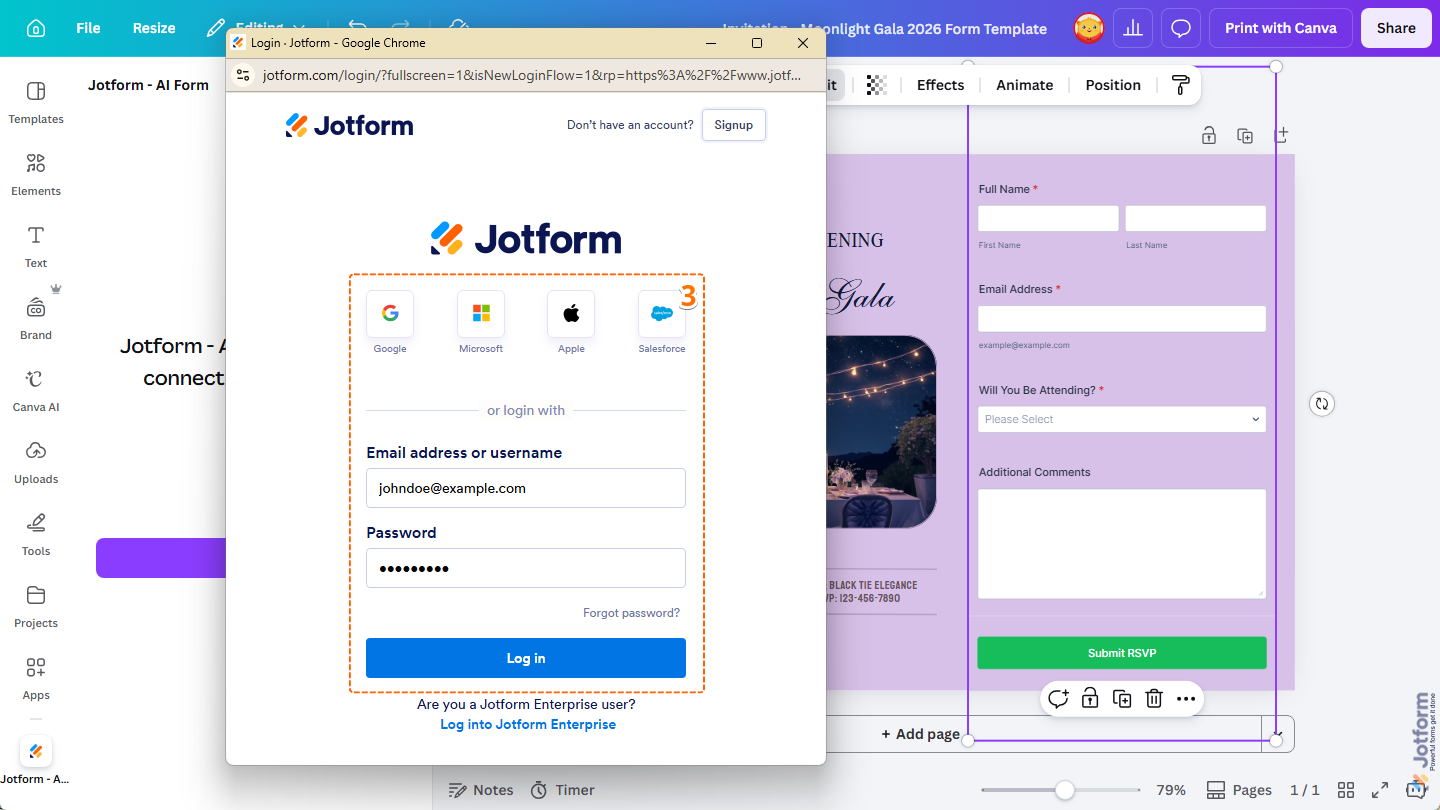
Task: Add a comment from floating element toolbar
Action: pyautogui.click(x=1058, y=699)
